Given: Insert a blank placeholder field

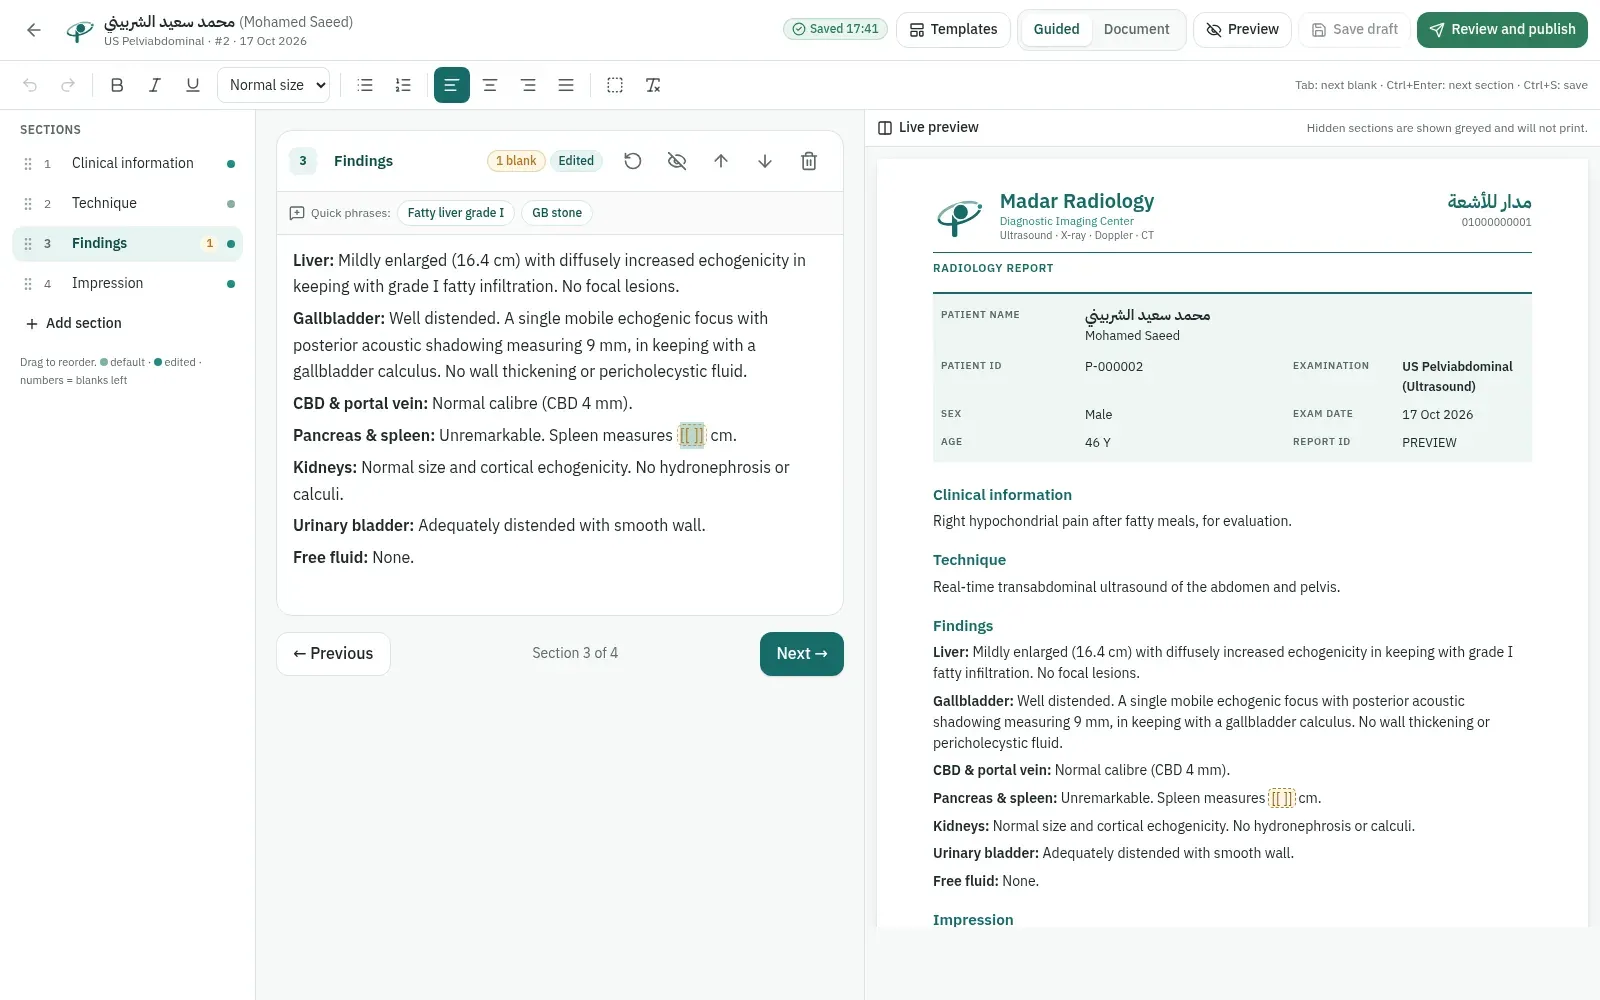Looking at the screenshot, I should 615,85.
